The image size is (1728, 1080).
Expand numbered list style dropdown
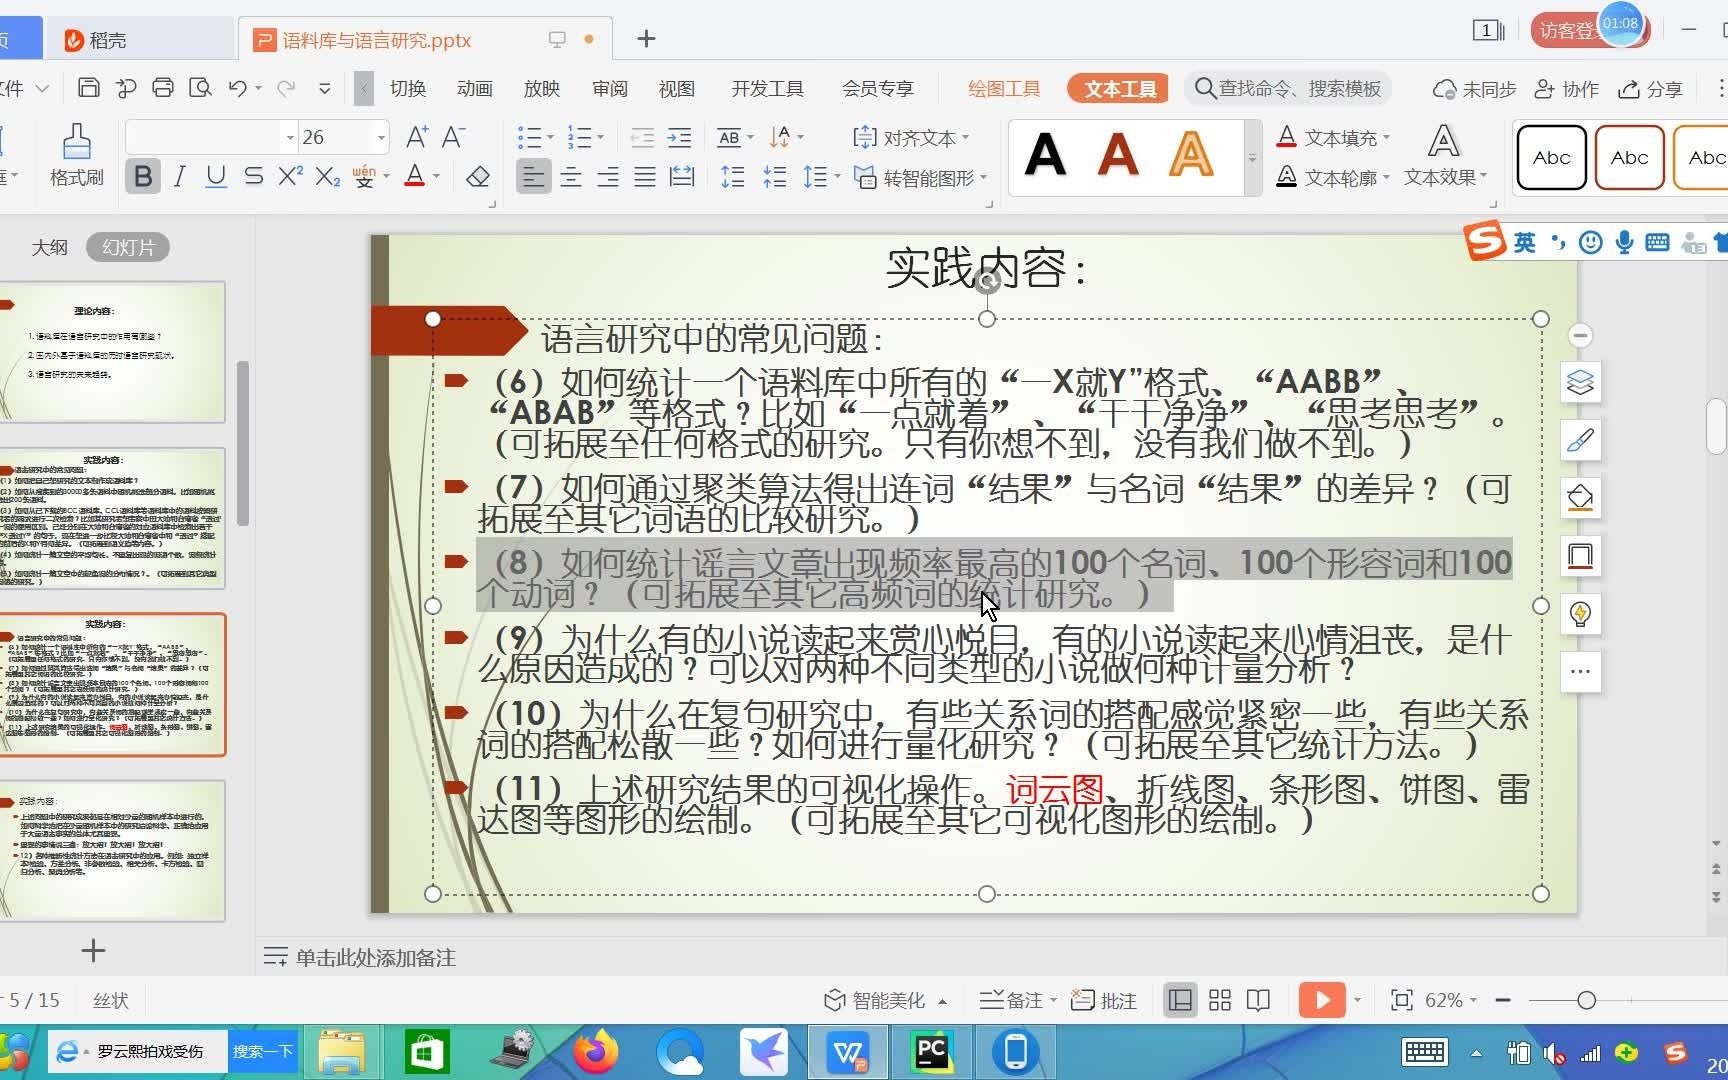click(600, 137)
